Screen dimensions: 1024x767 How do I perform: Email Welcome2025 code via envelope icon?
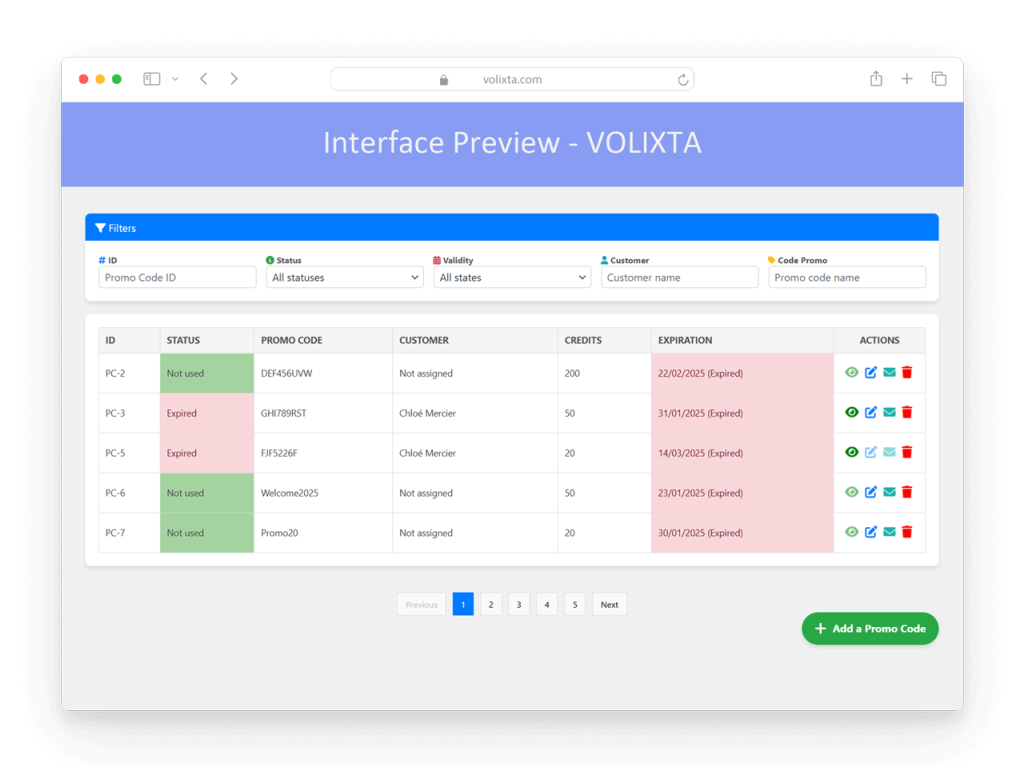(889, 492)
